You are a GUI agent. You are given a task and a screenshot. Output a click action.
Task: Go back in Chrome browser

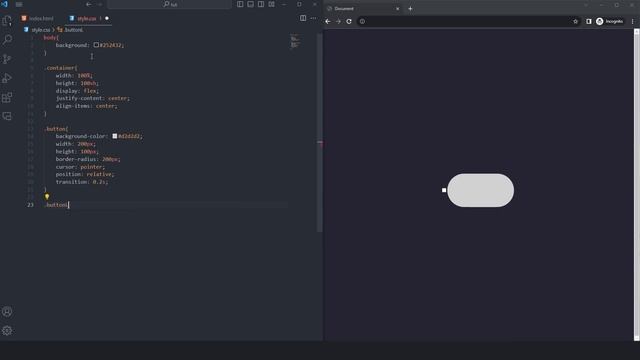point(328,21)
